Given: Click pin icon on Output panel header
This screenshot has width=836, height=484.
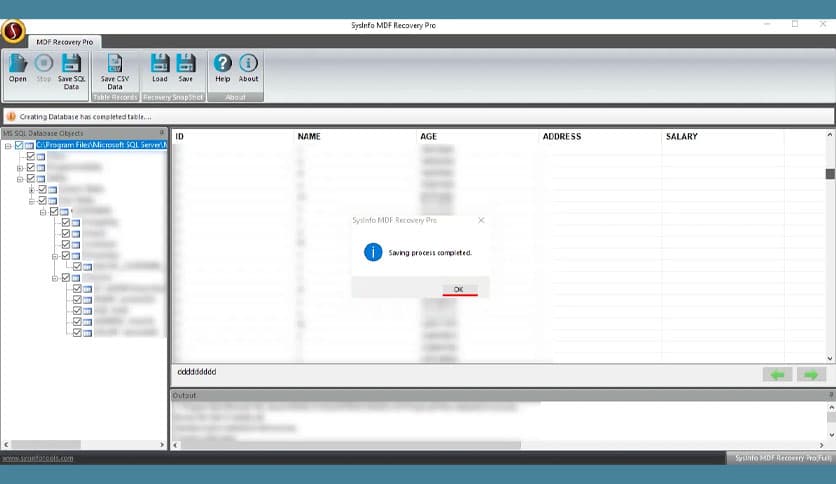Looking at the screenshot, I should [x=831, y=395].
